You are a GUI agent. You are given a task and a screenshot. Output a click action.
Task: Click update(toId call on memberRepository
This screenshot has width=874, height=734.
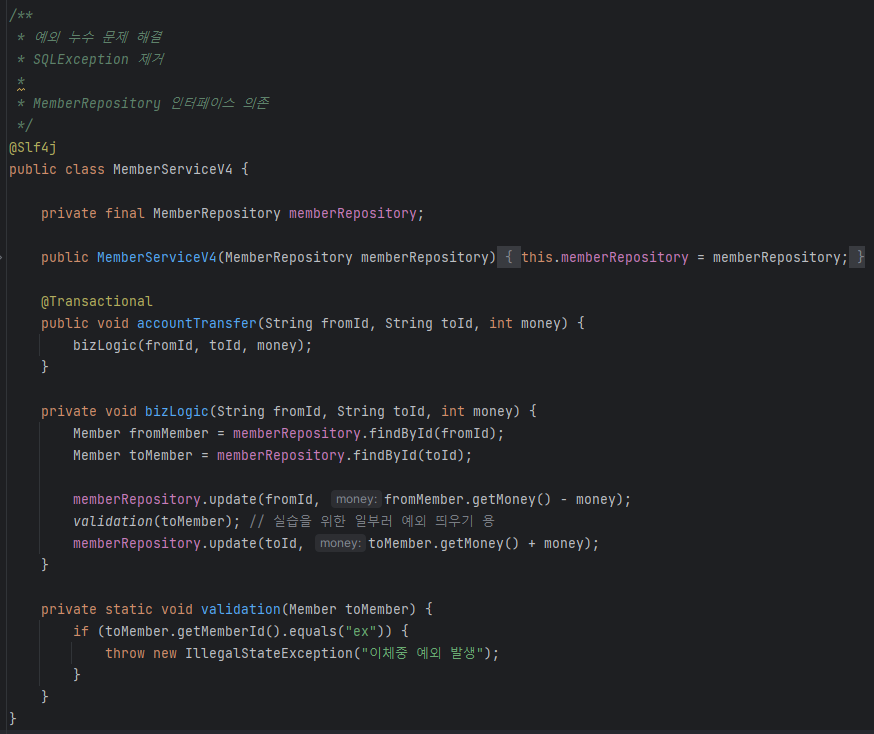tap(253, 543)
